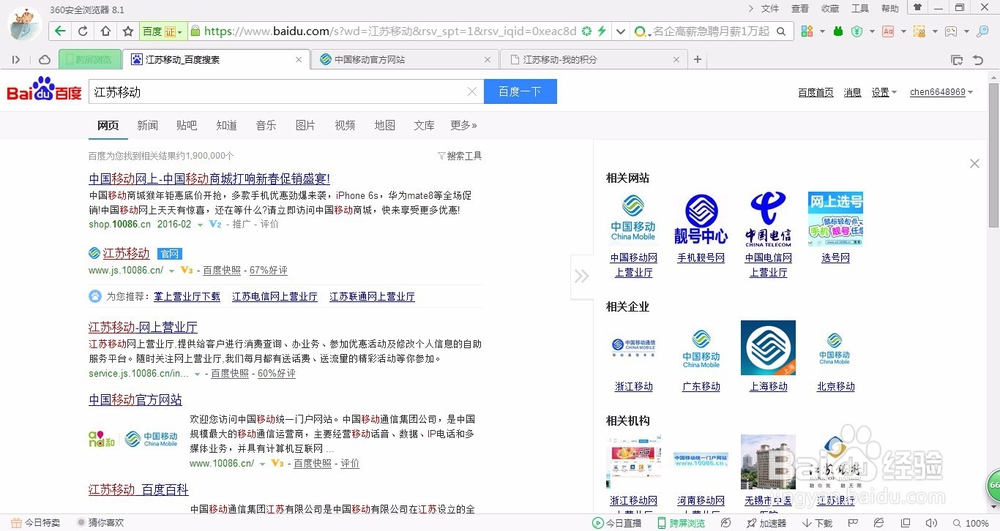Open the 靓号中心 related site thumbnail

701,220
